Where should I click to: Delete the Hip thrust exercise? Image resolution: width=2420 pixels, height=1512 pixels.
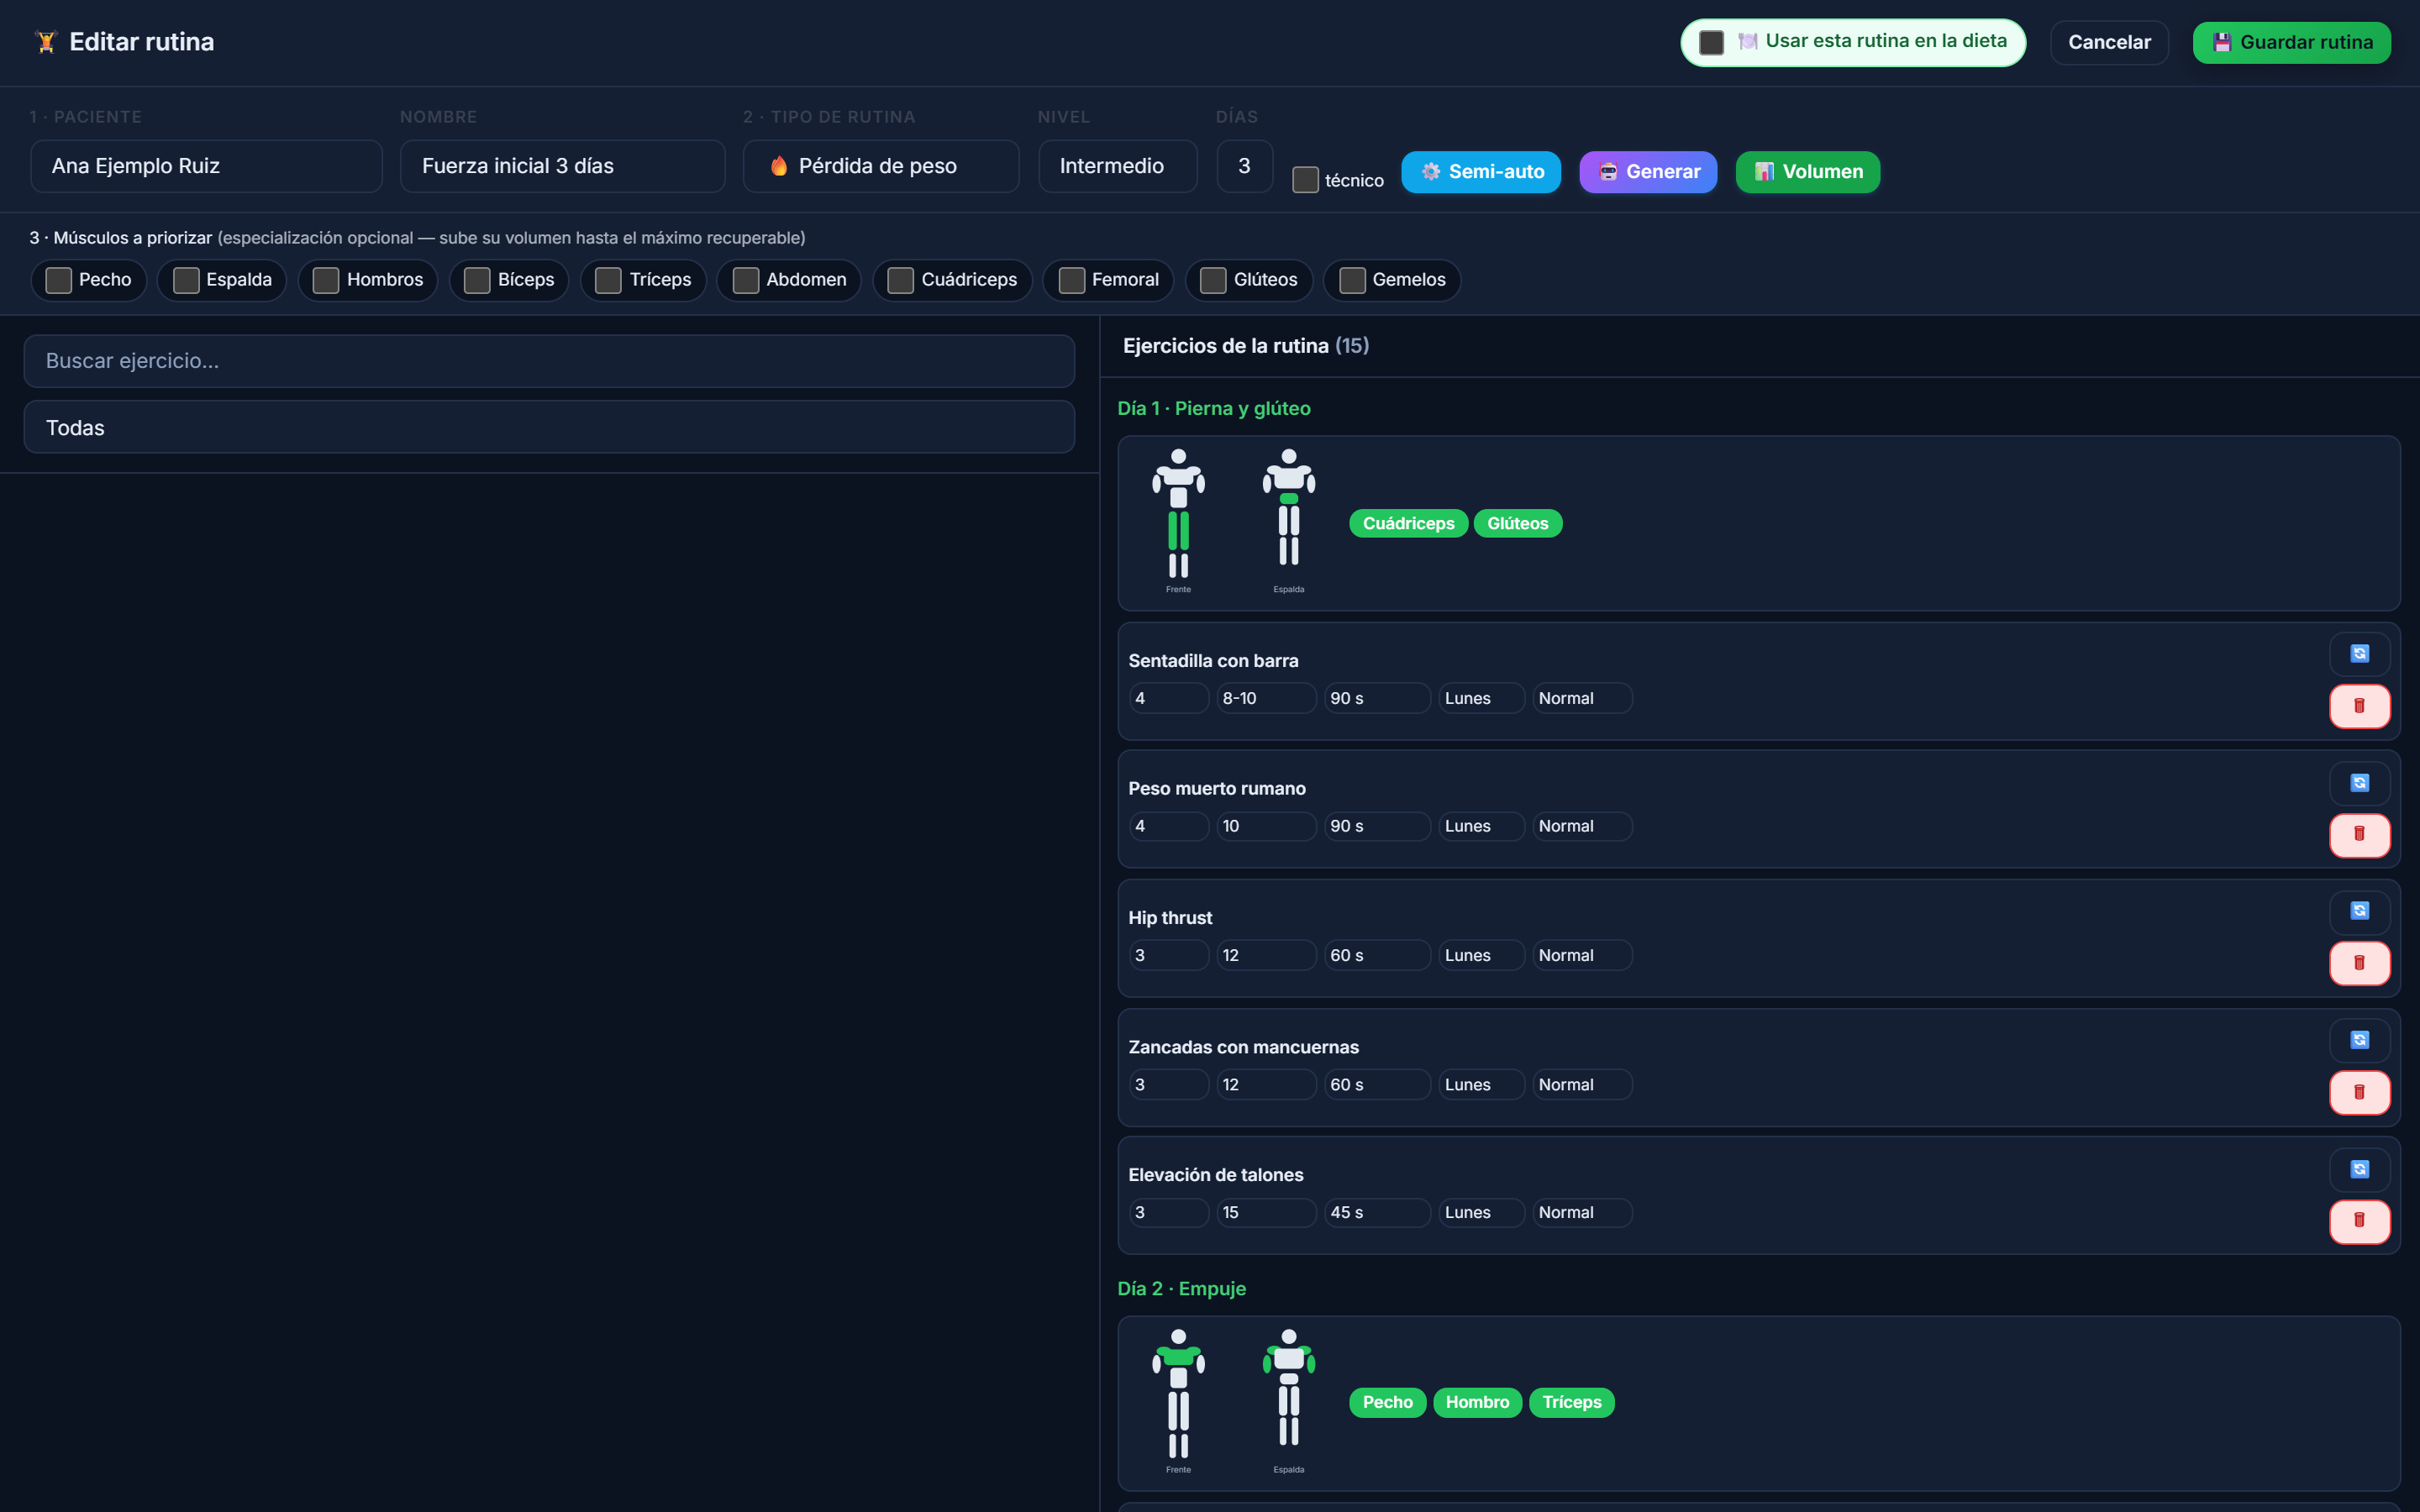tap(2359, 963)
